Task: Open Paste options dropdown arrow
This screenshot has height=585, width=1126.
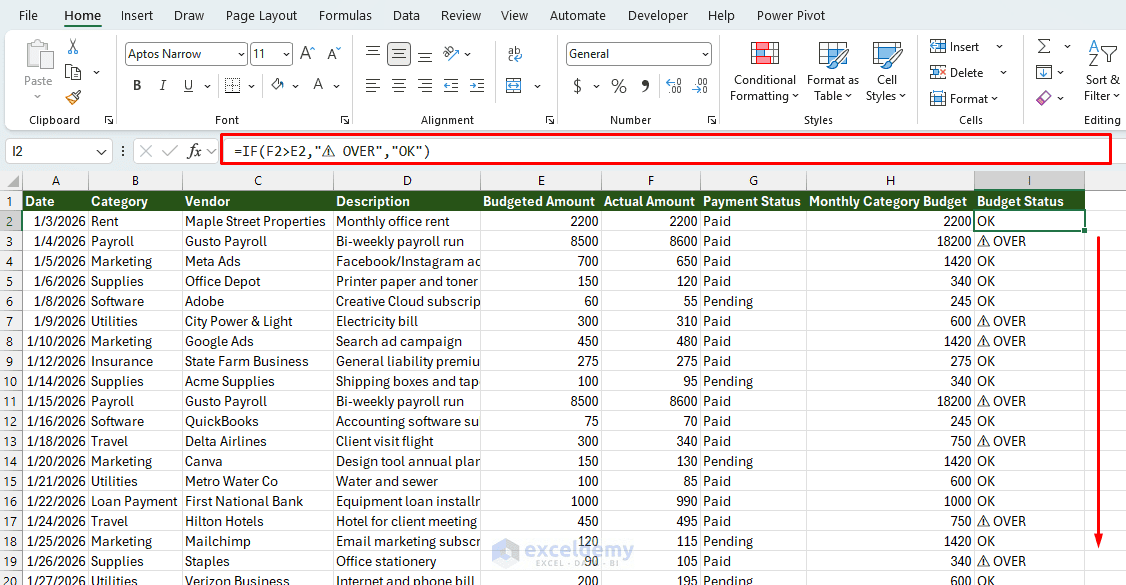Action: tap(38, 97)
